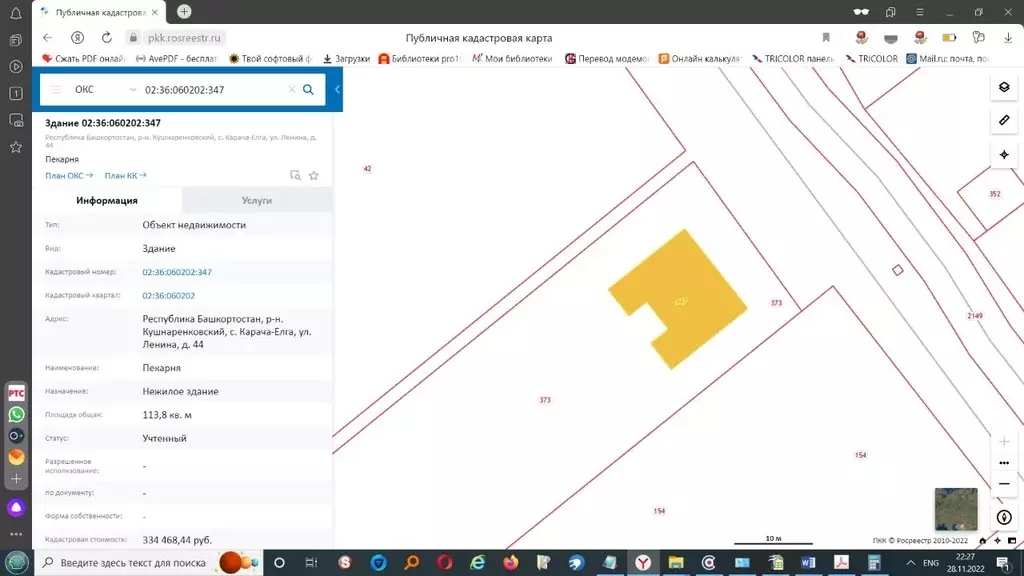Open the hamburger menu in search bar
This screenshot has width=1024, height=576.
tap(56, 90)
